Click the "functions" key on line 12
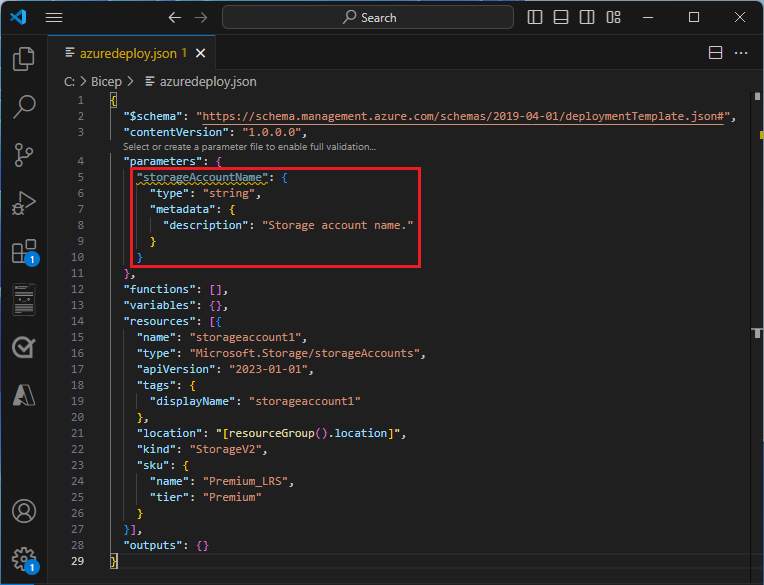 159,289
